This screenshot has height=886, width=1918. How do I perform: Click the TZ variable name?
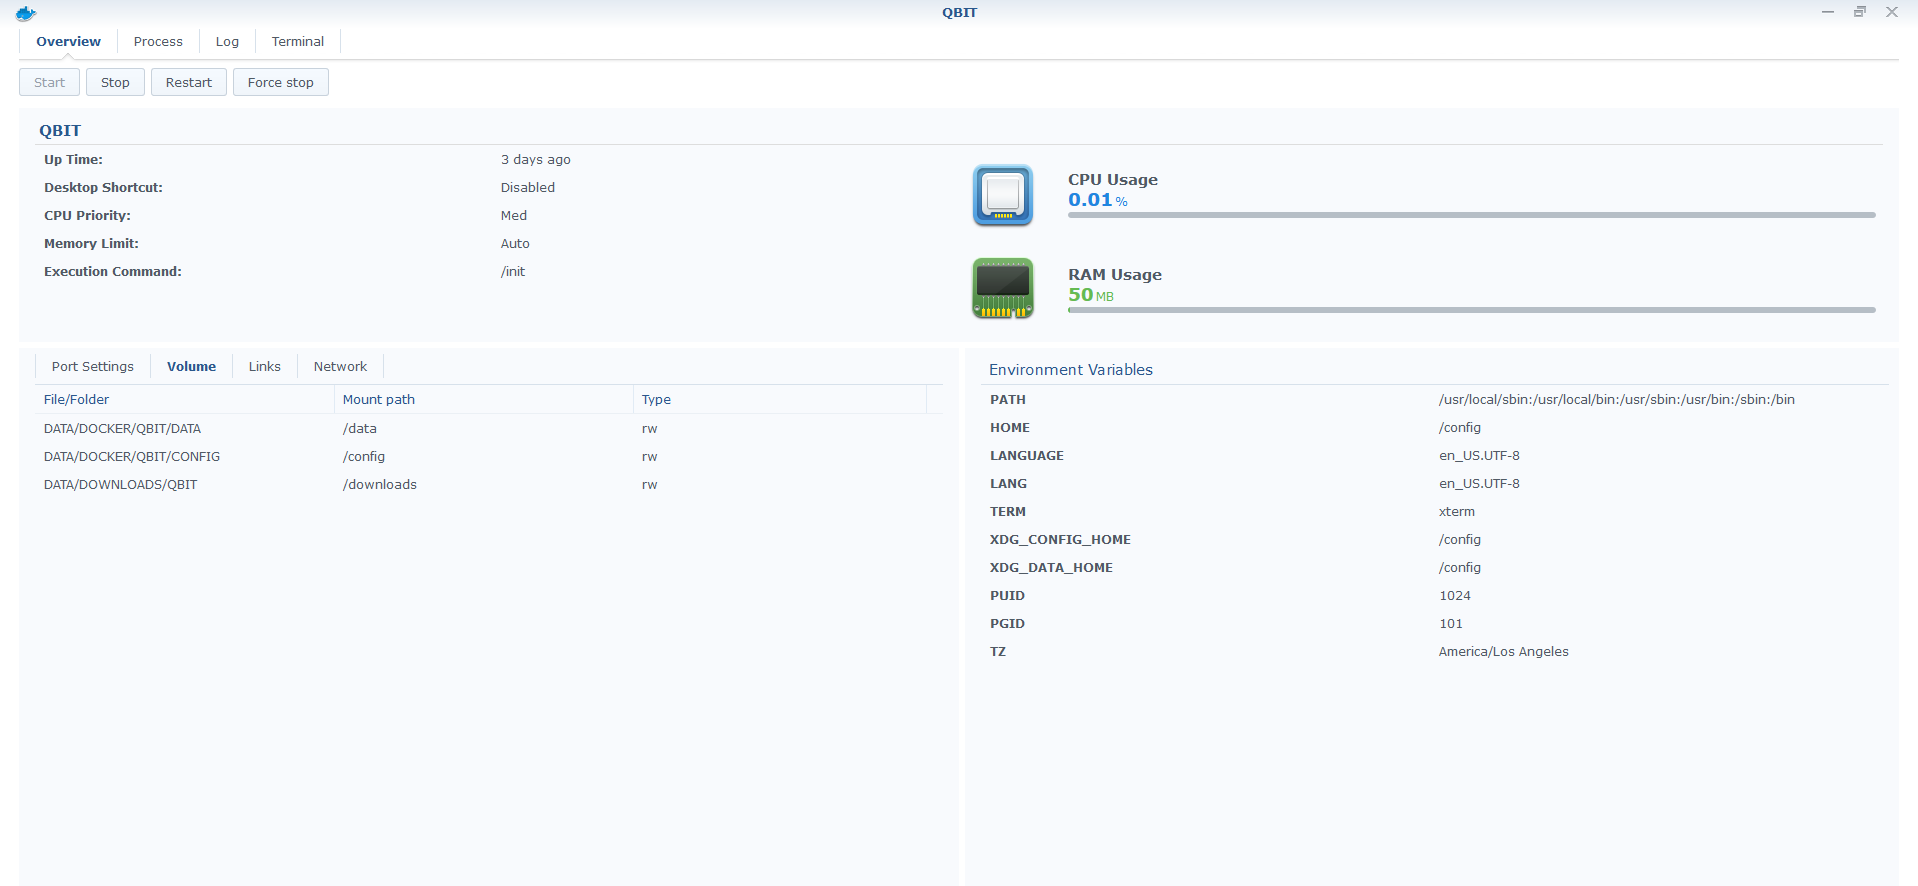(x=998, y=651)
